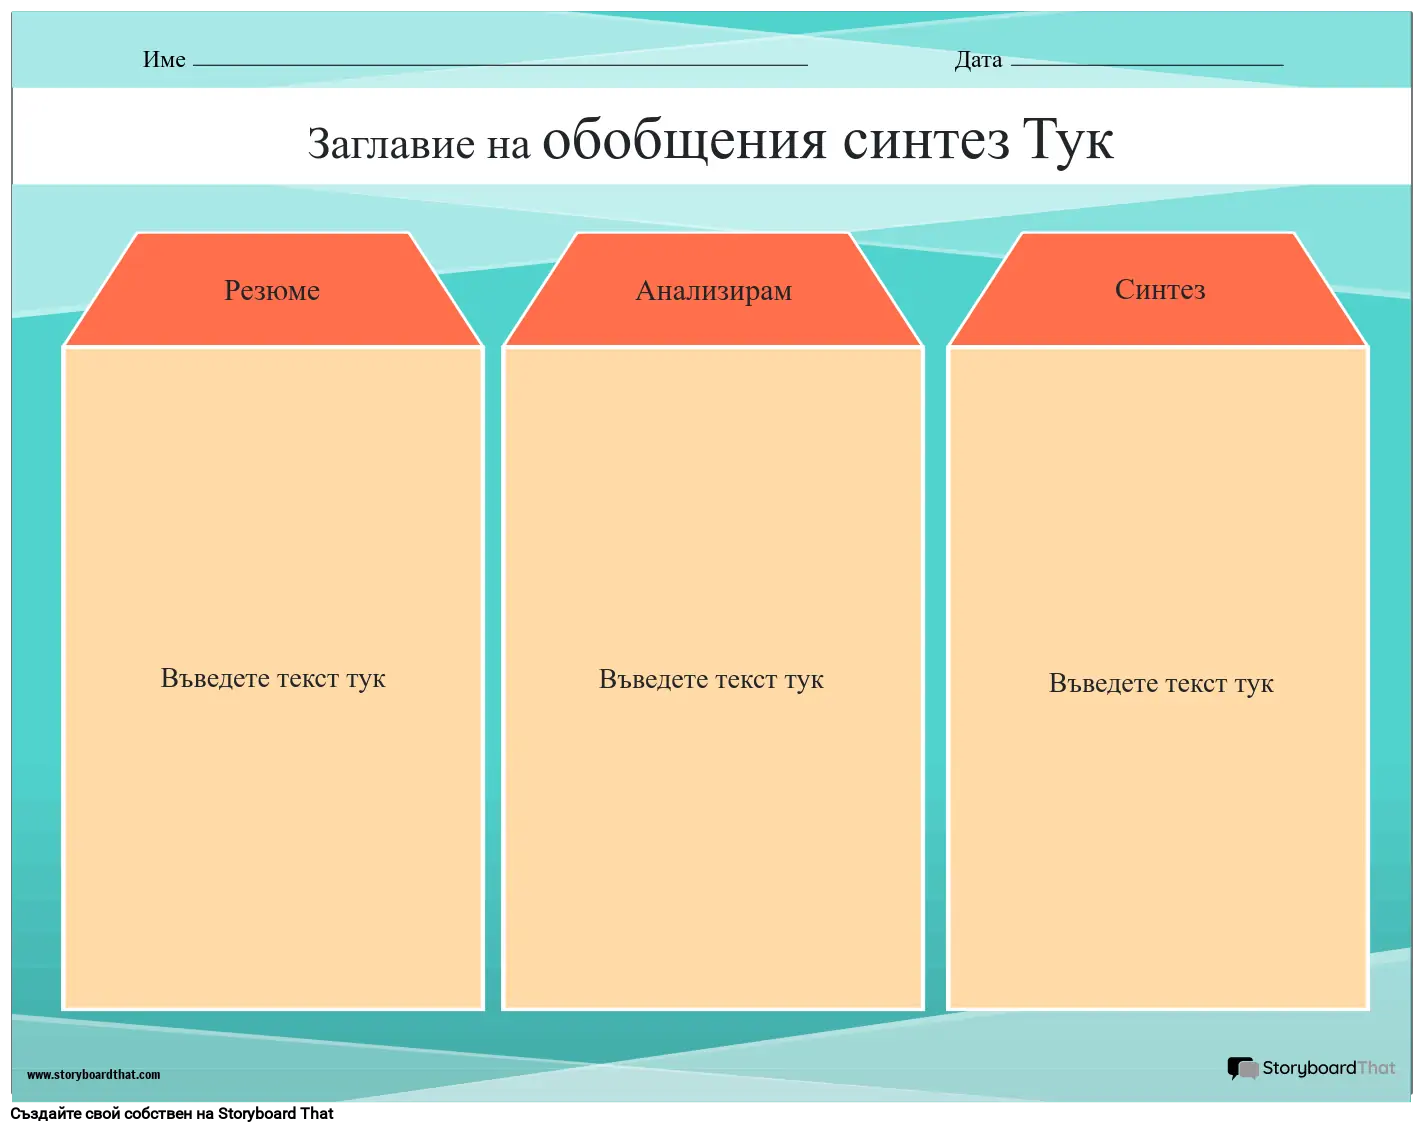The image size is (1425, 1132).
Task: Select the large word "обобщения" in the title
Action: pyautogui.click(x=684, y=140)
